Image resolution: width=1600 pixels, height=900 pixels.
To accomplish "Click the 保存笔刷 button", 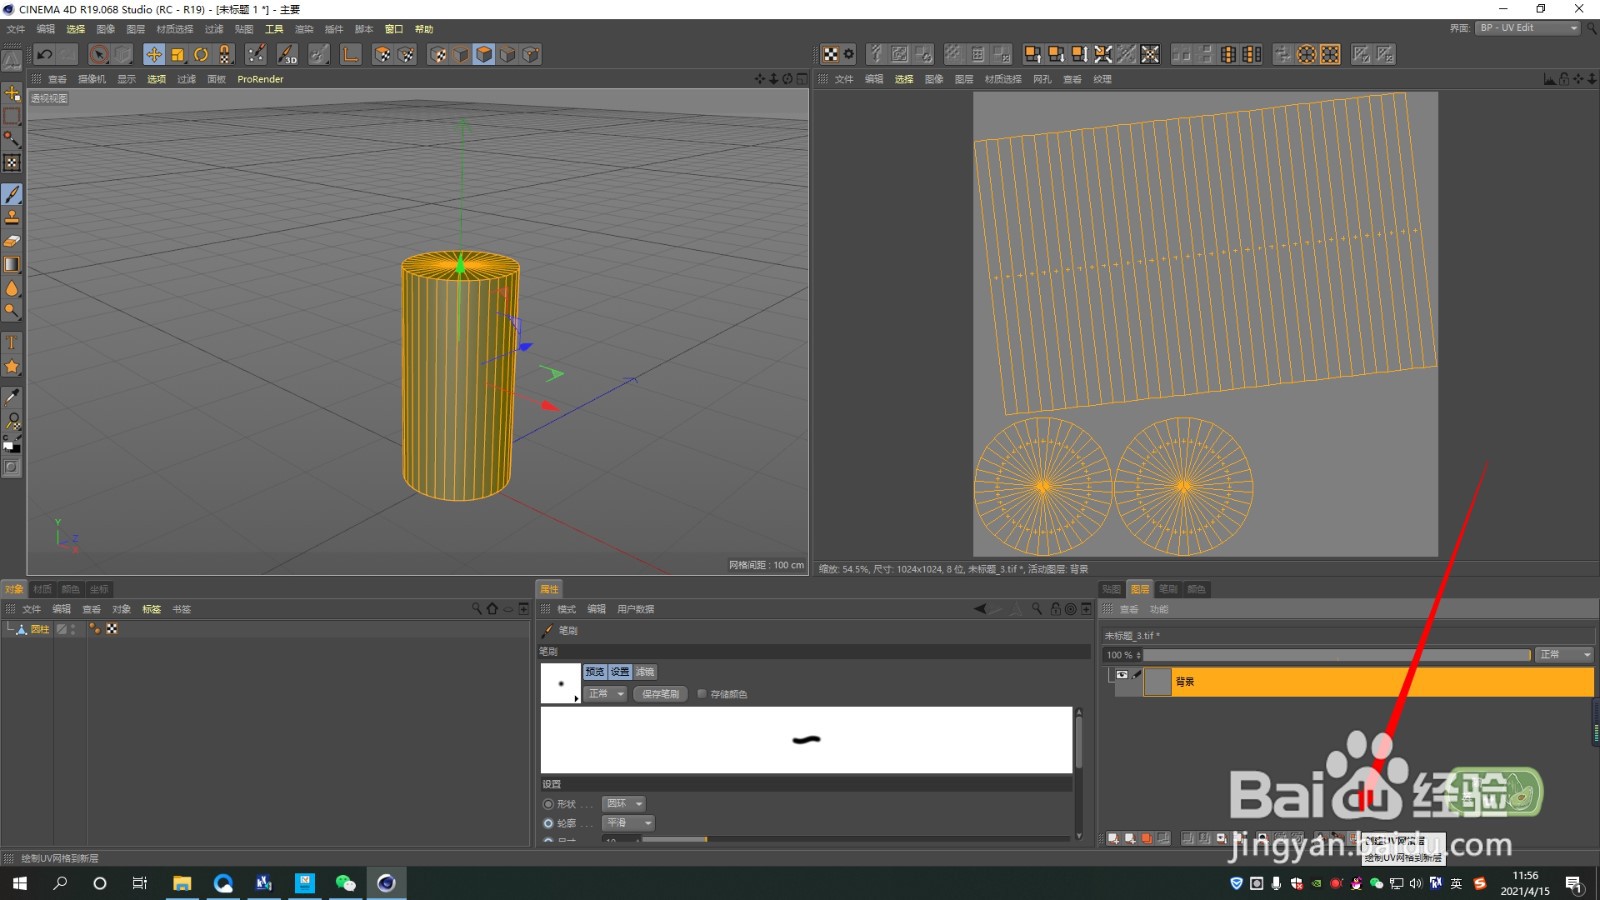I will 660,693.
